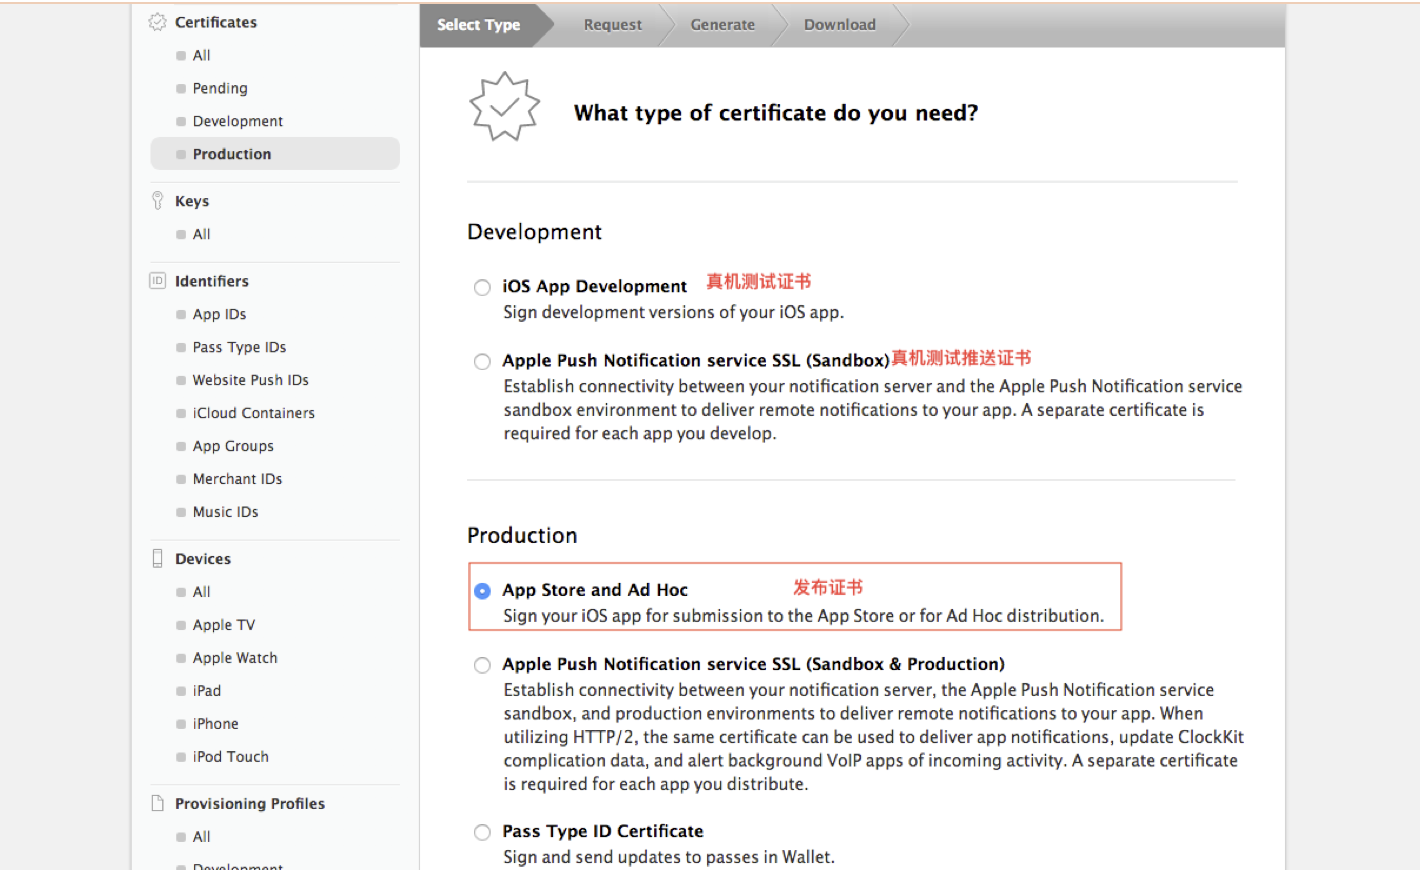This screenshot has width=1420, height=870.
Task: Click the certificate seal icon beside heading
Action: coord(505,107)
